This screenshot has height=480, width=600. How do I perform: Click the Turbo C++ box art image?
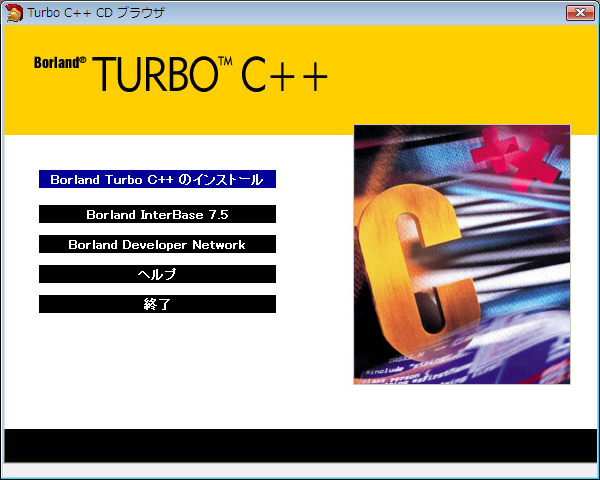(462, 255)
